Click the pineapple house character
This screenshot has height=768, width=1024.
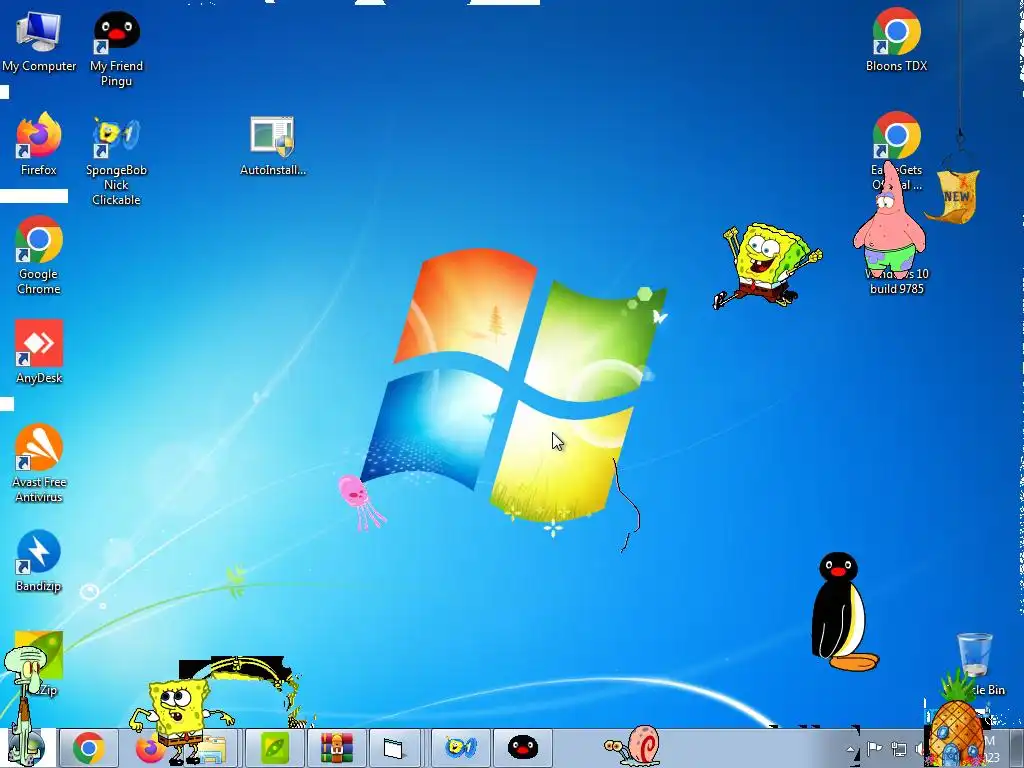click(x=957, y=726)
